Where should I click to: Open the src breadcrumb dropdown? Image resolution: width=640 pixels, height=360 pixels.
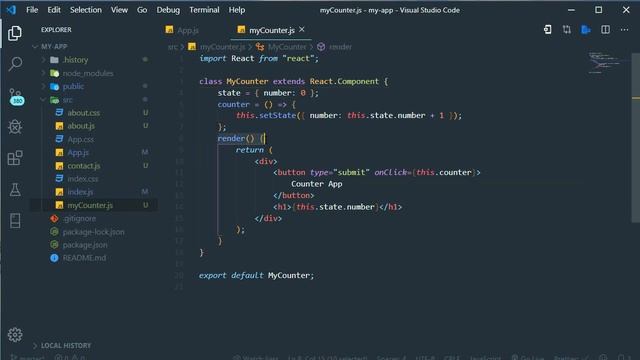click(173, 47)
